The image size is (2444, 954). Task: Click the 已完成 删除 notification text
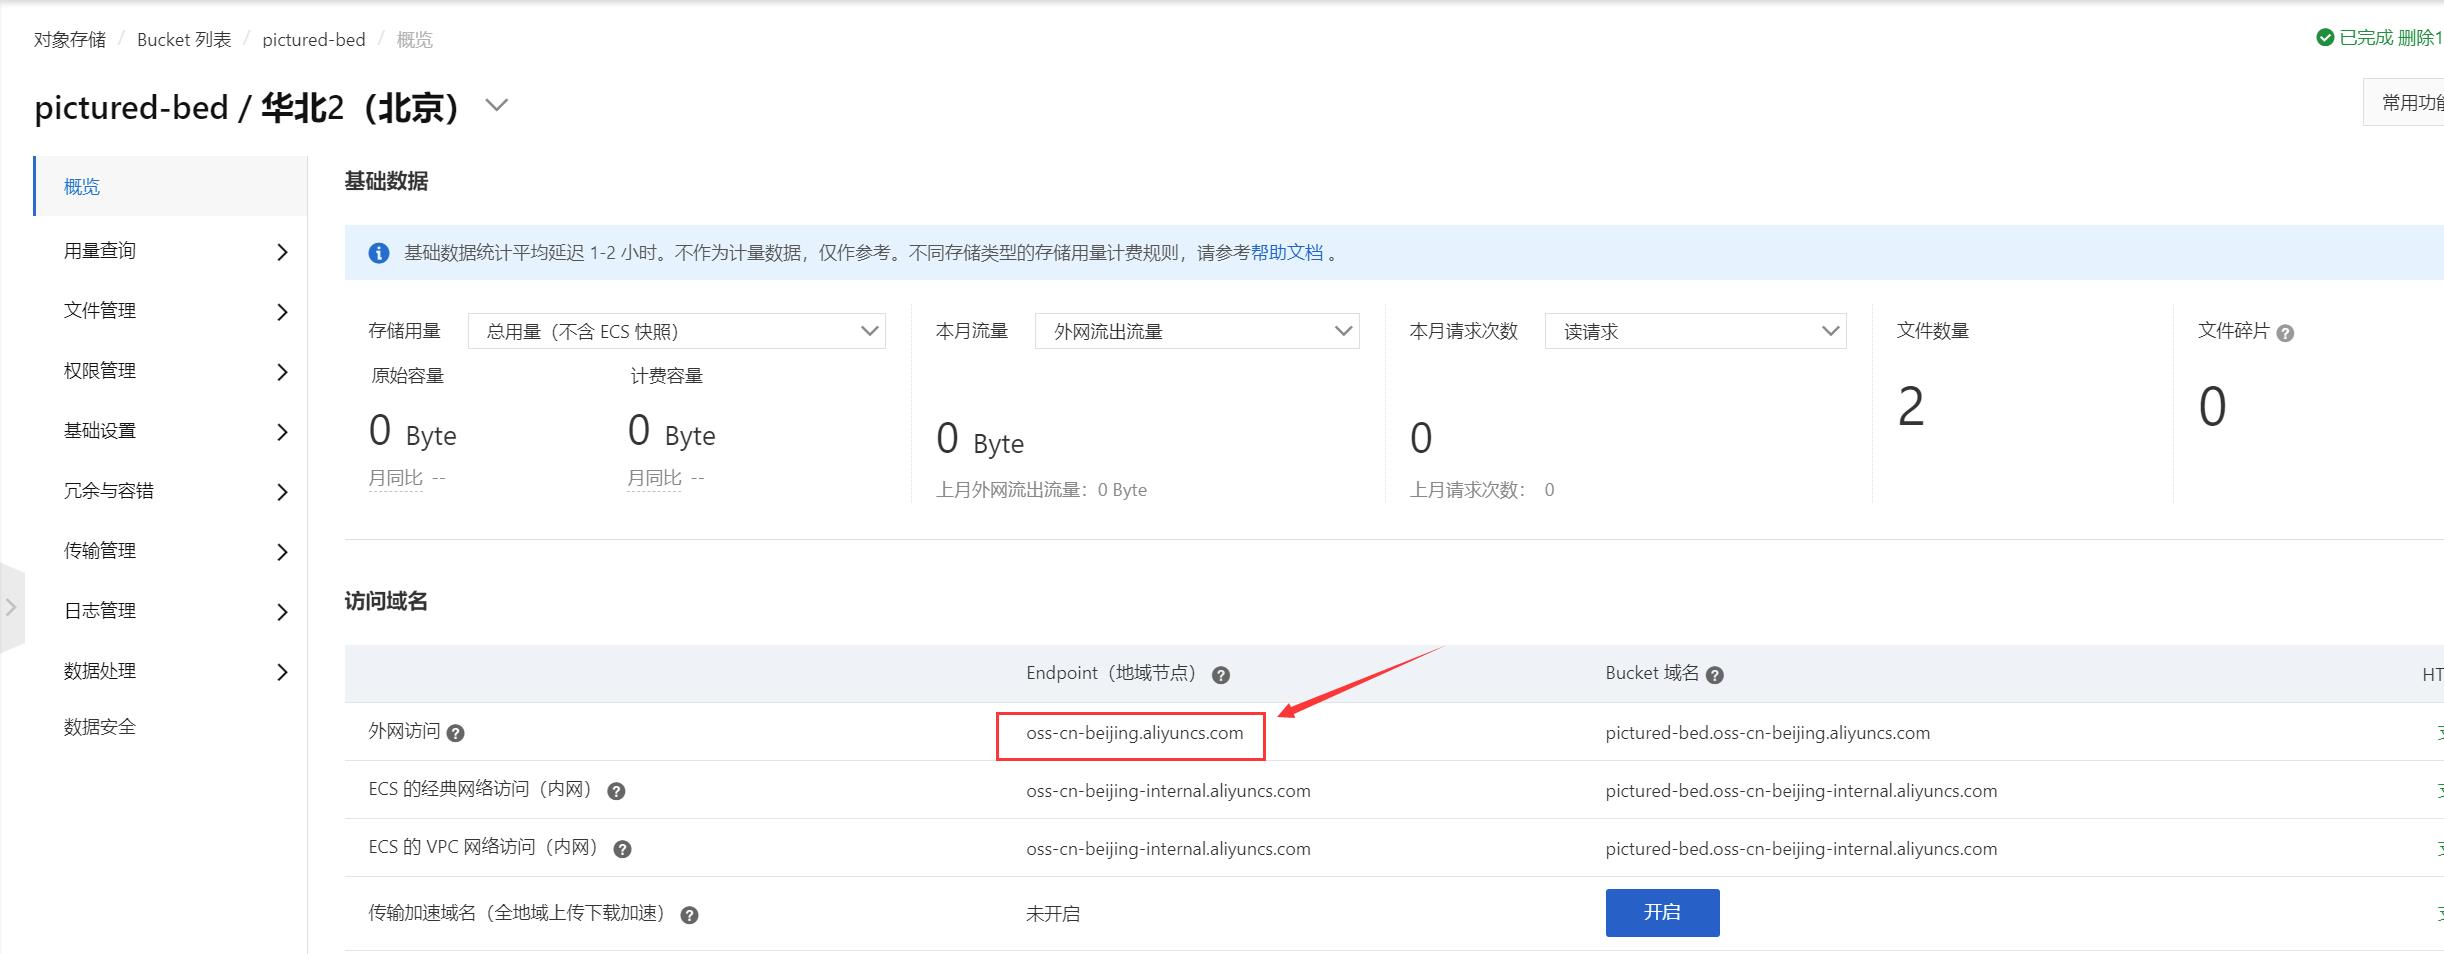(2390, 38)
